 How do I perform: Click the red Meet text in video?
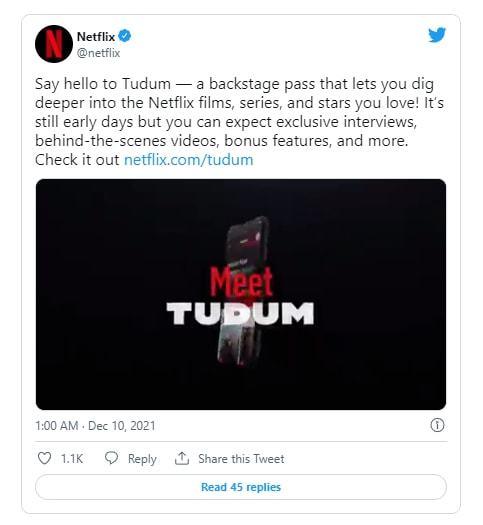click(241, 283)
